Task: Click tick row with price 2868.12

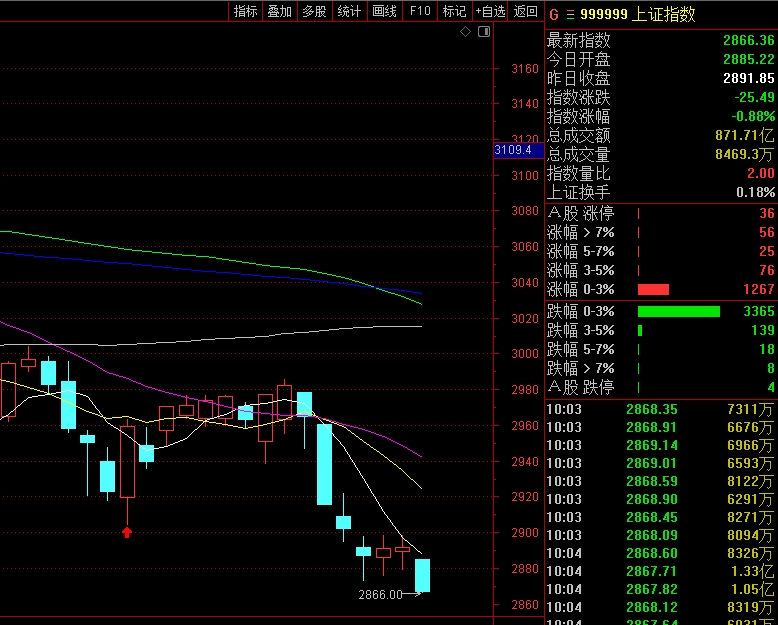Action: [x=661, y=607]
